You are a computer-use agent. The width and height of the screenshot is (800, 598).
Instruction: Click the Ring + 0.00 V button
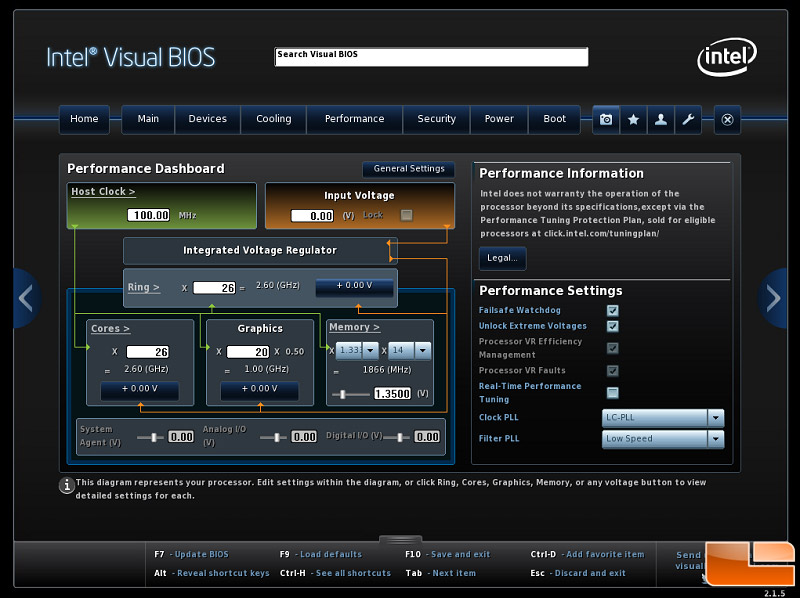tap(355, 286)
